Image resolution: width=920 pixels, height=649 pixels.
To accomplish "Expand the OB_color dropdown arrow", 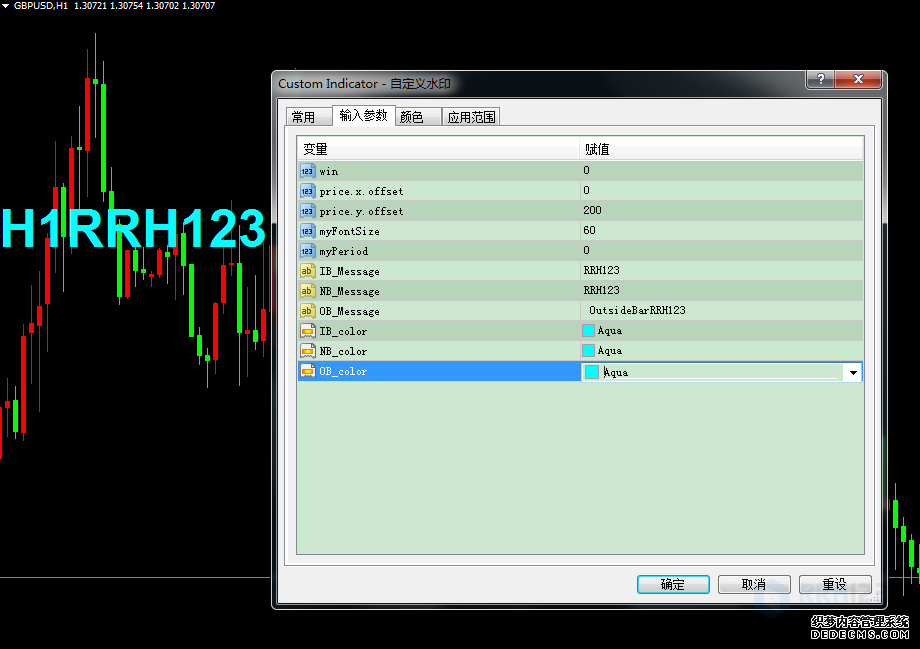I will [x=853, y=372].
